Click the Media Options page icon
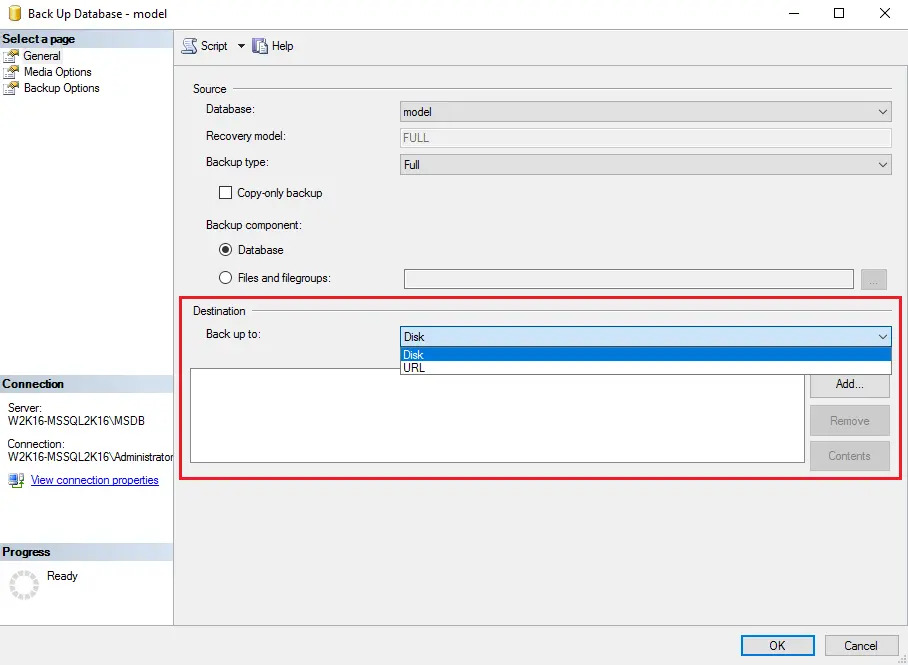 pos(11,72)
